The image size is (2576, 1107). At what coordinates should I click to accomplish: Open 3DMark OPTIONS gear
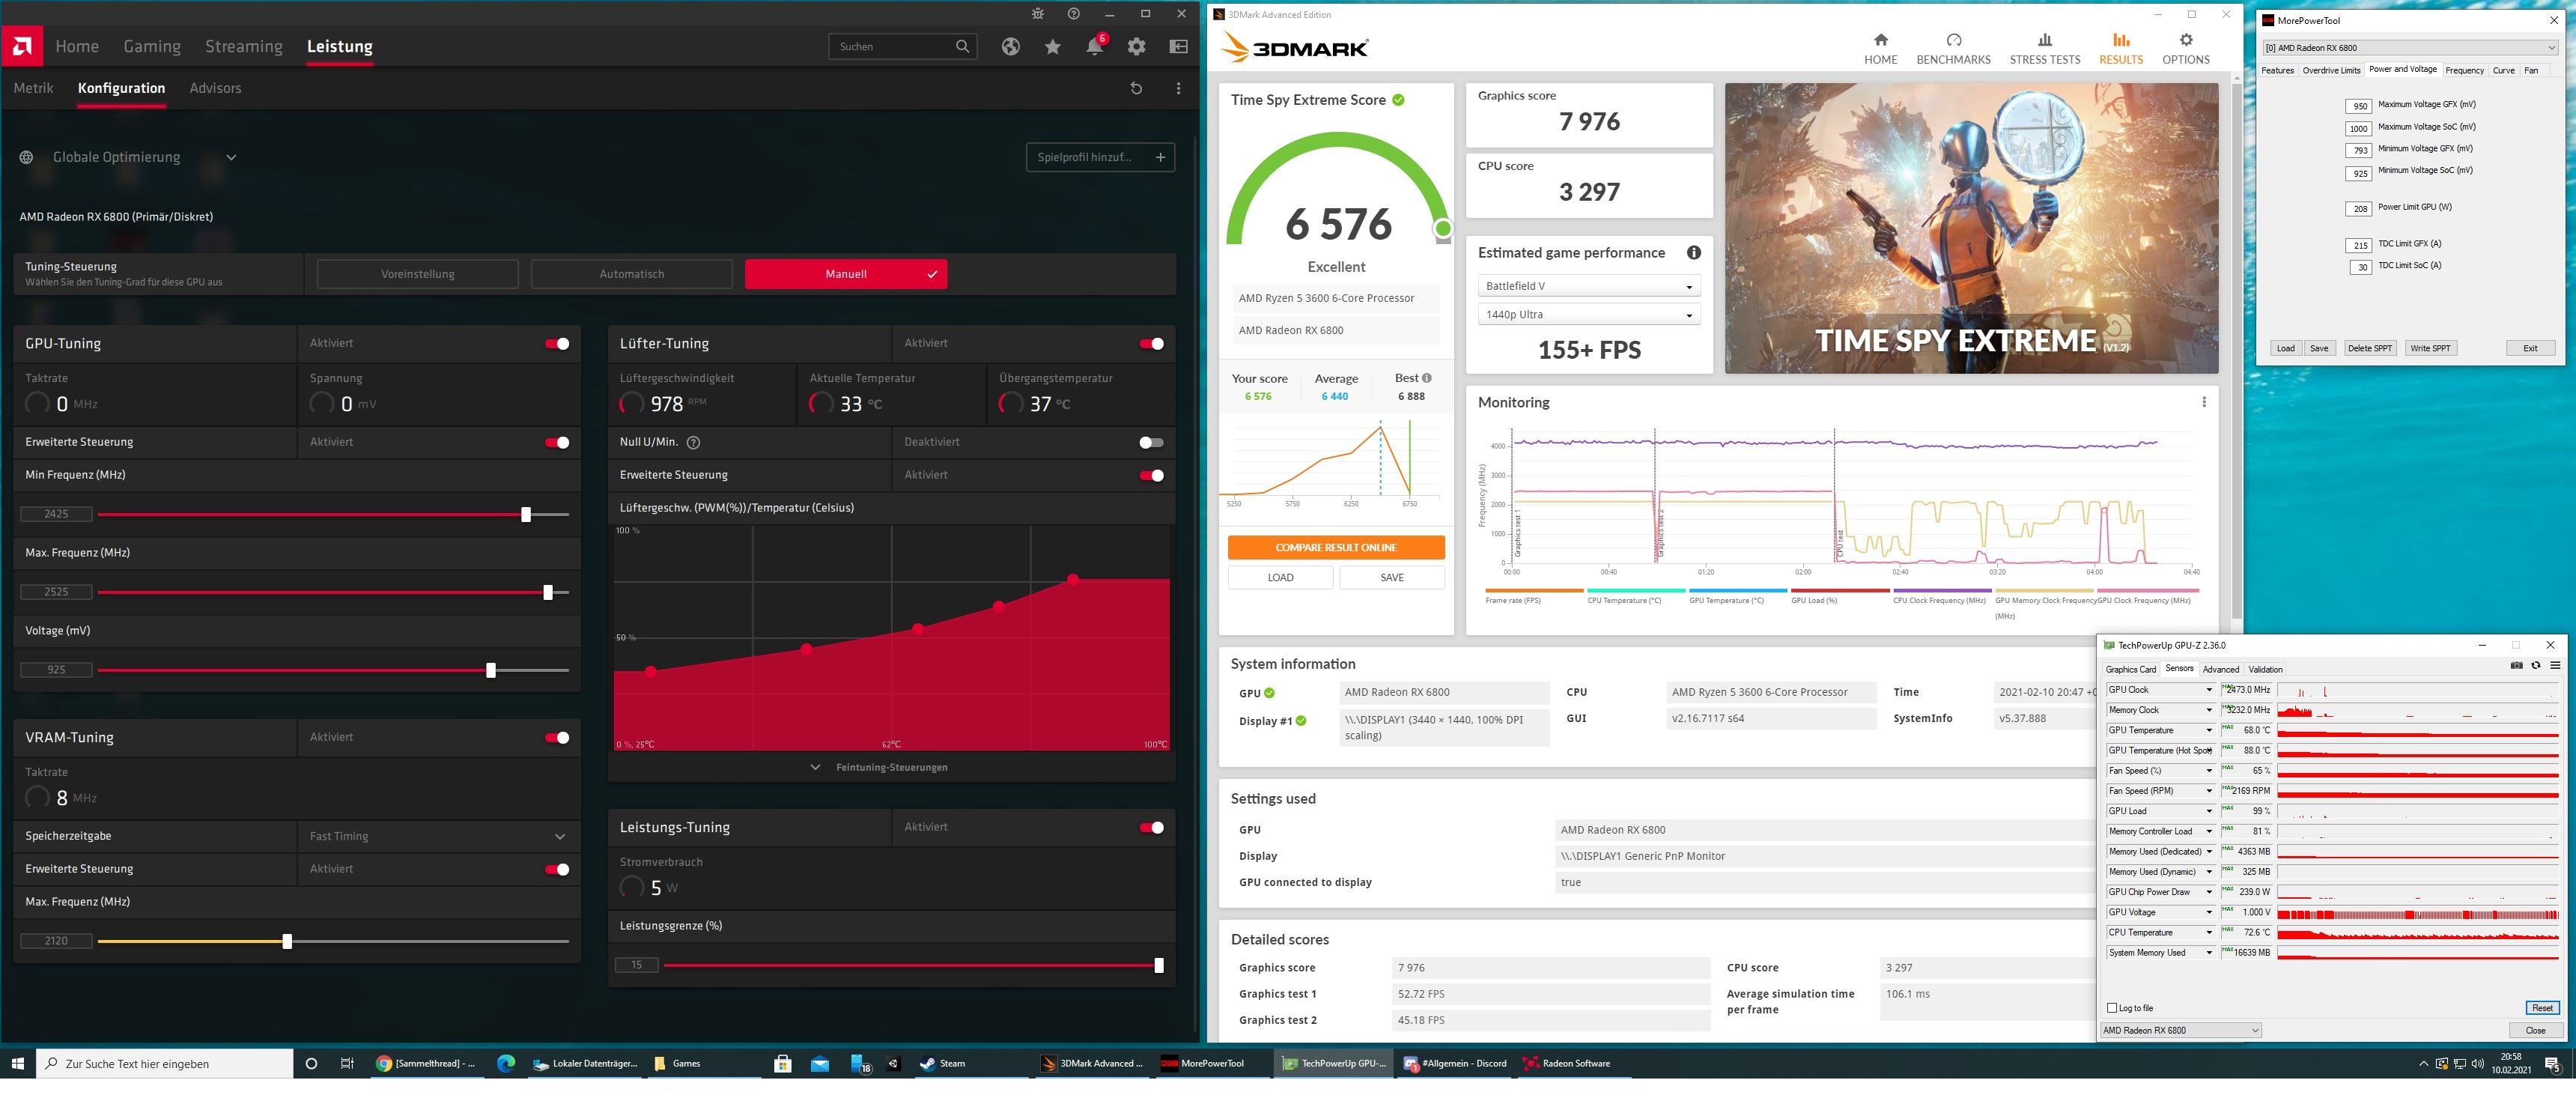2186,48
